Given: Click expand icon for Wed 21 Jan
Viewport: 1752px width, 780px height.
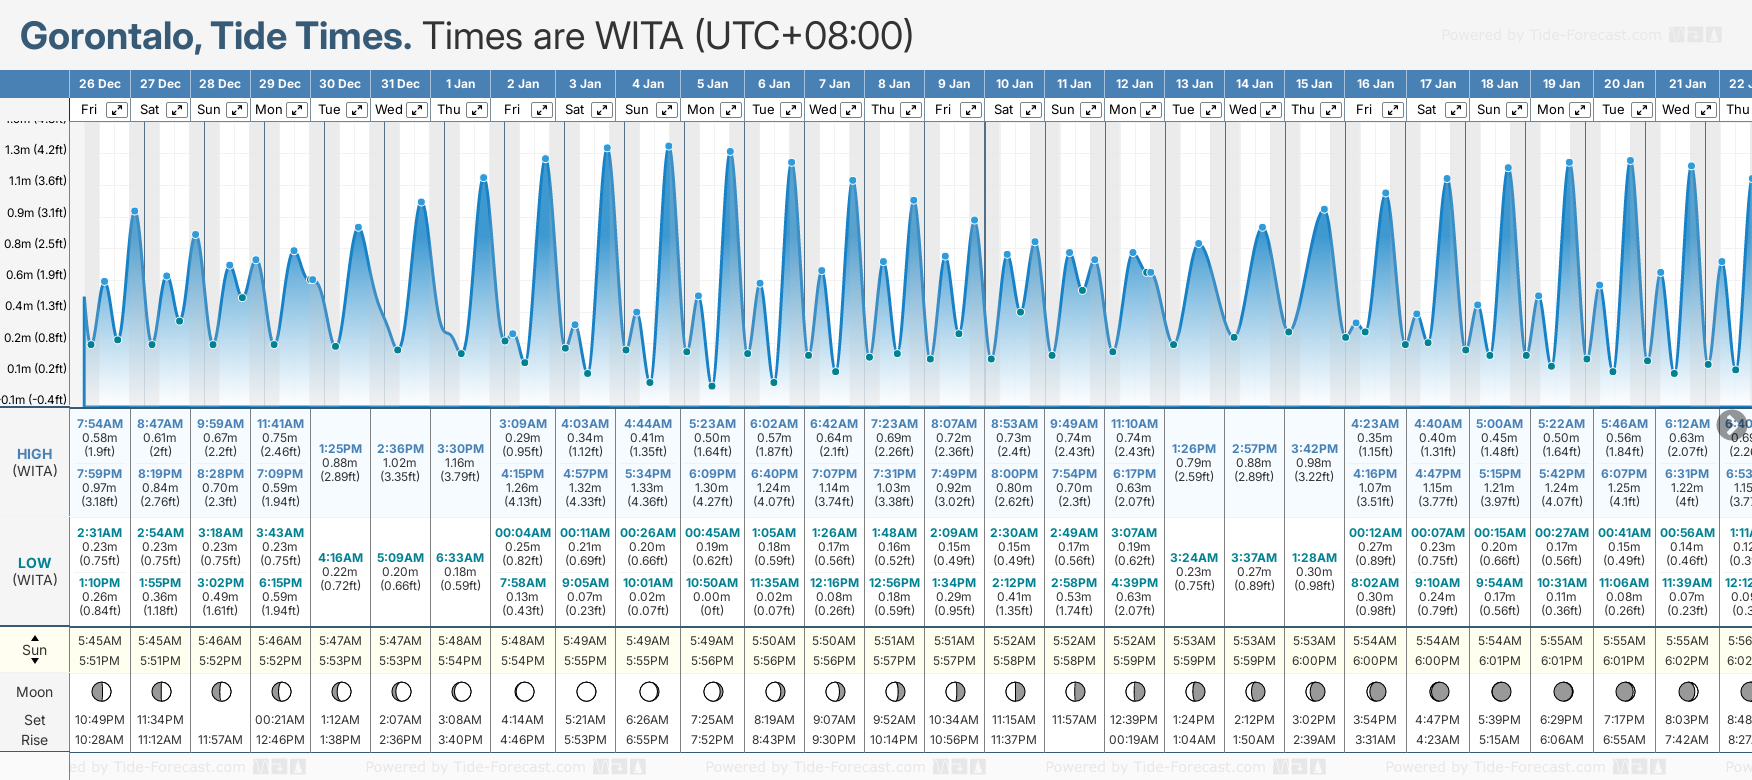Looking at the screenshot, I should pos(1704,110).
